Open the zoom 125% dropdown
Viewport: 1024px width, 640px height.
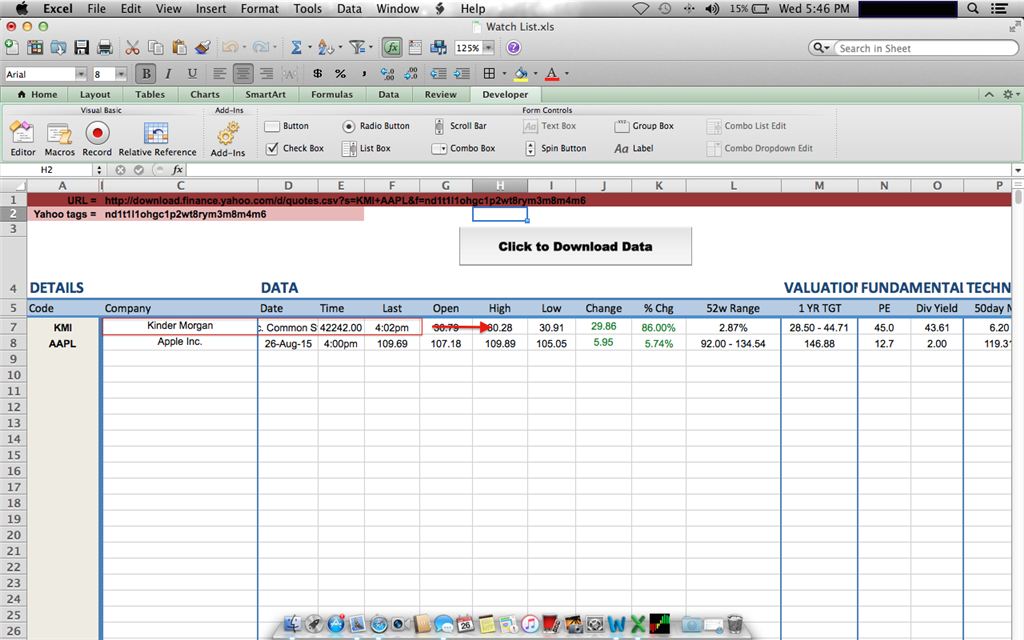488,48
